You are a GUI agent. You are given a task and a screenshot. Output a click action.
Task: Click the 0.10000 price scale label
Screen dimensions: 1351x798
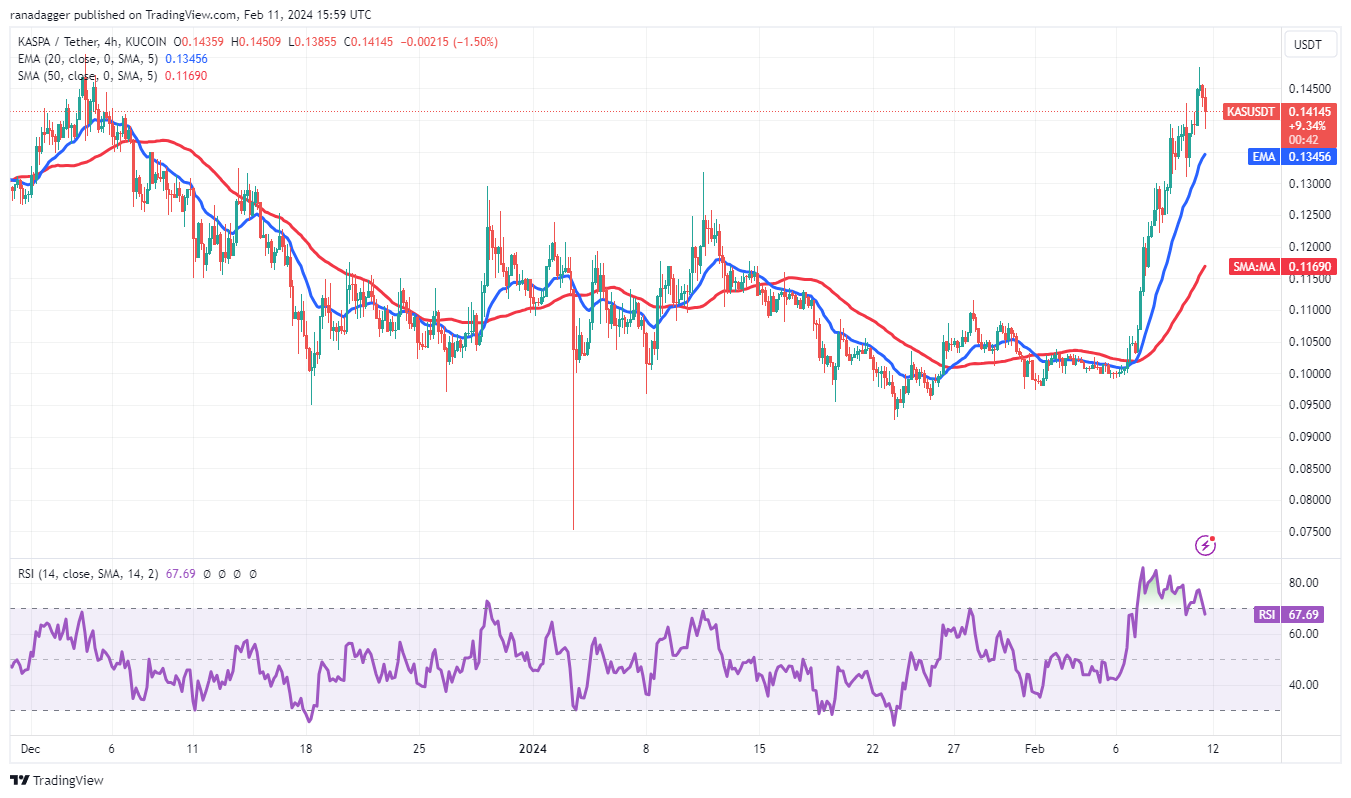tap(1308, 373)
